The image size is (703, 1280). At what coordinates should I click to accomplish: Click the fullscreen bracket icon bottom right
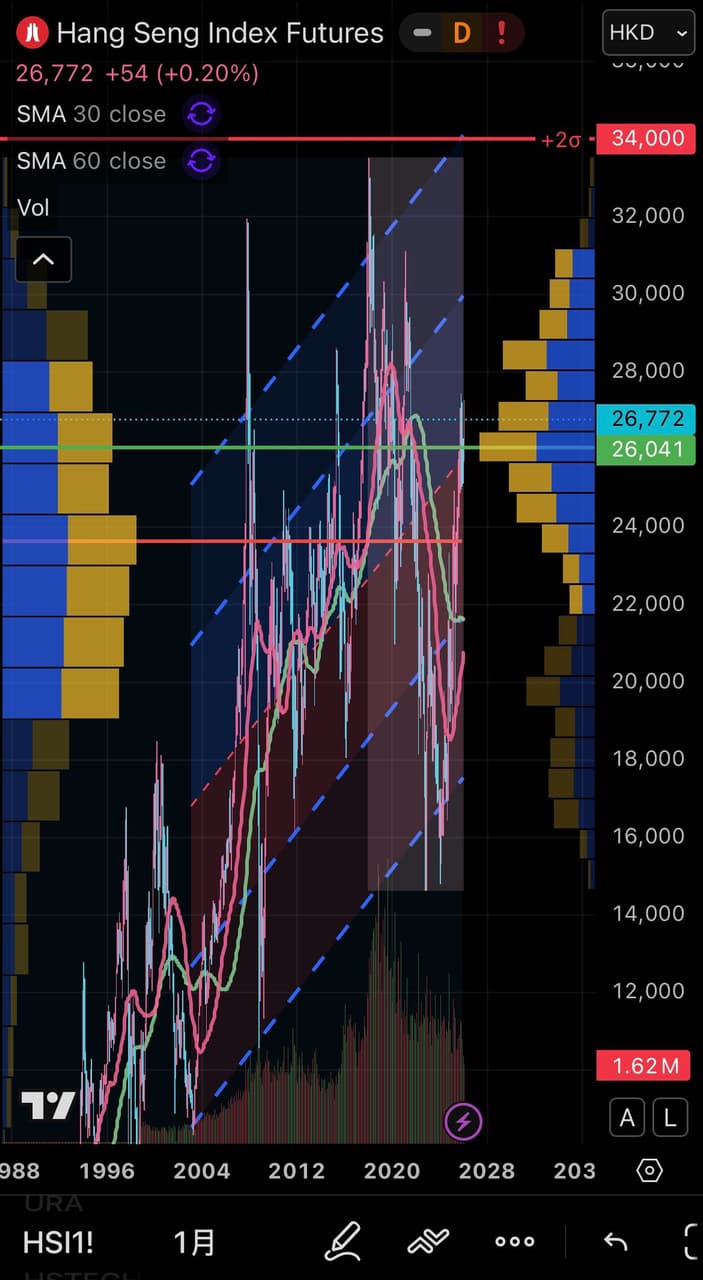pos(691,1242)
